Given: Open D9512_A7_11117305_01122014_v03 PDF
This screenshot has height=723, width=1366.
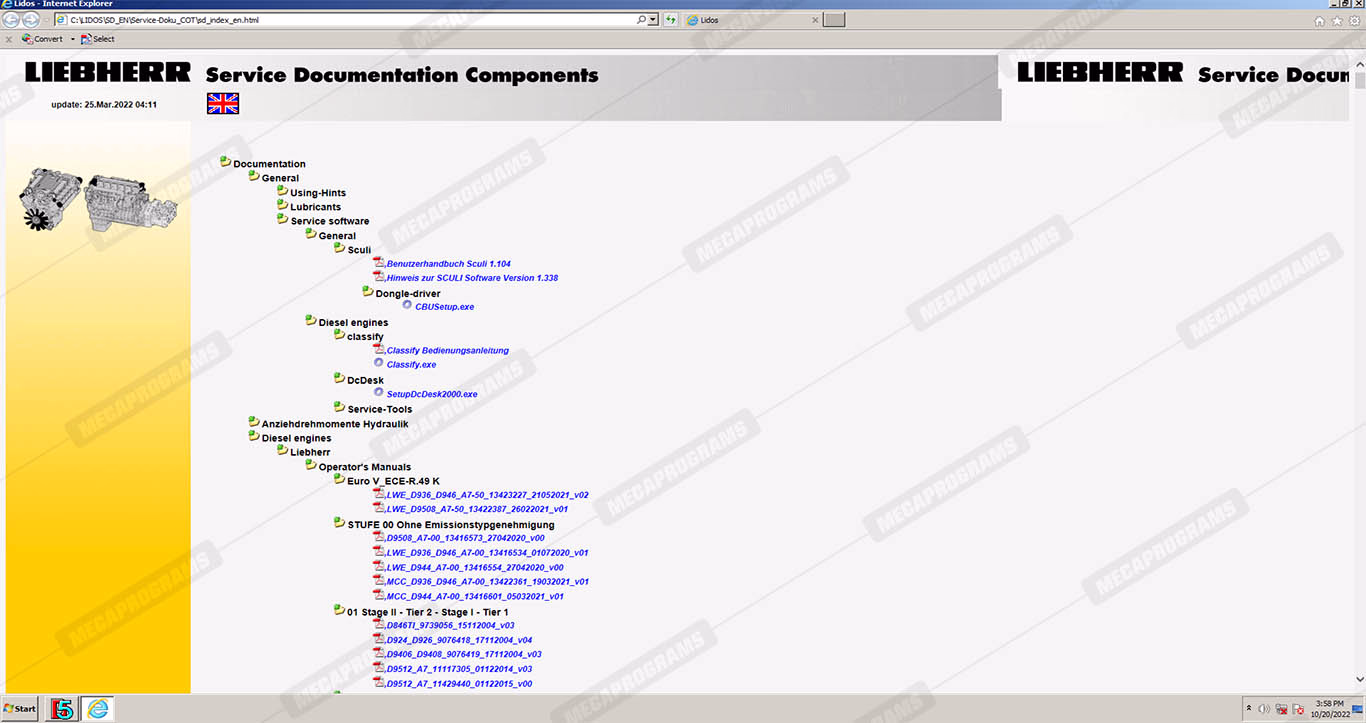Looking at the screenshot, I should (459, 669).
